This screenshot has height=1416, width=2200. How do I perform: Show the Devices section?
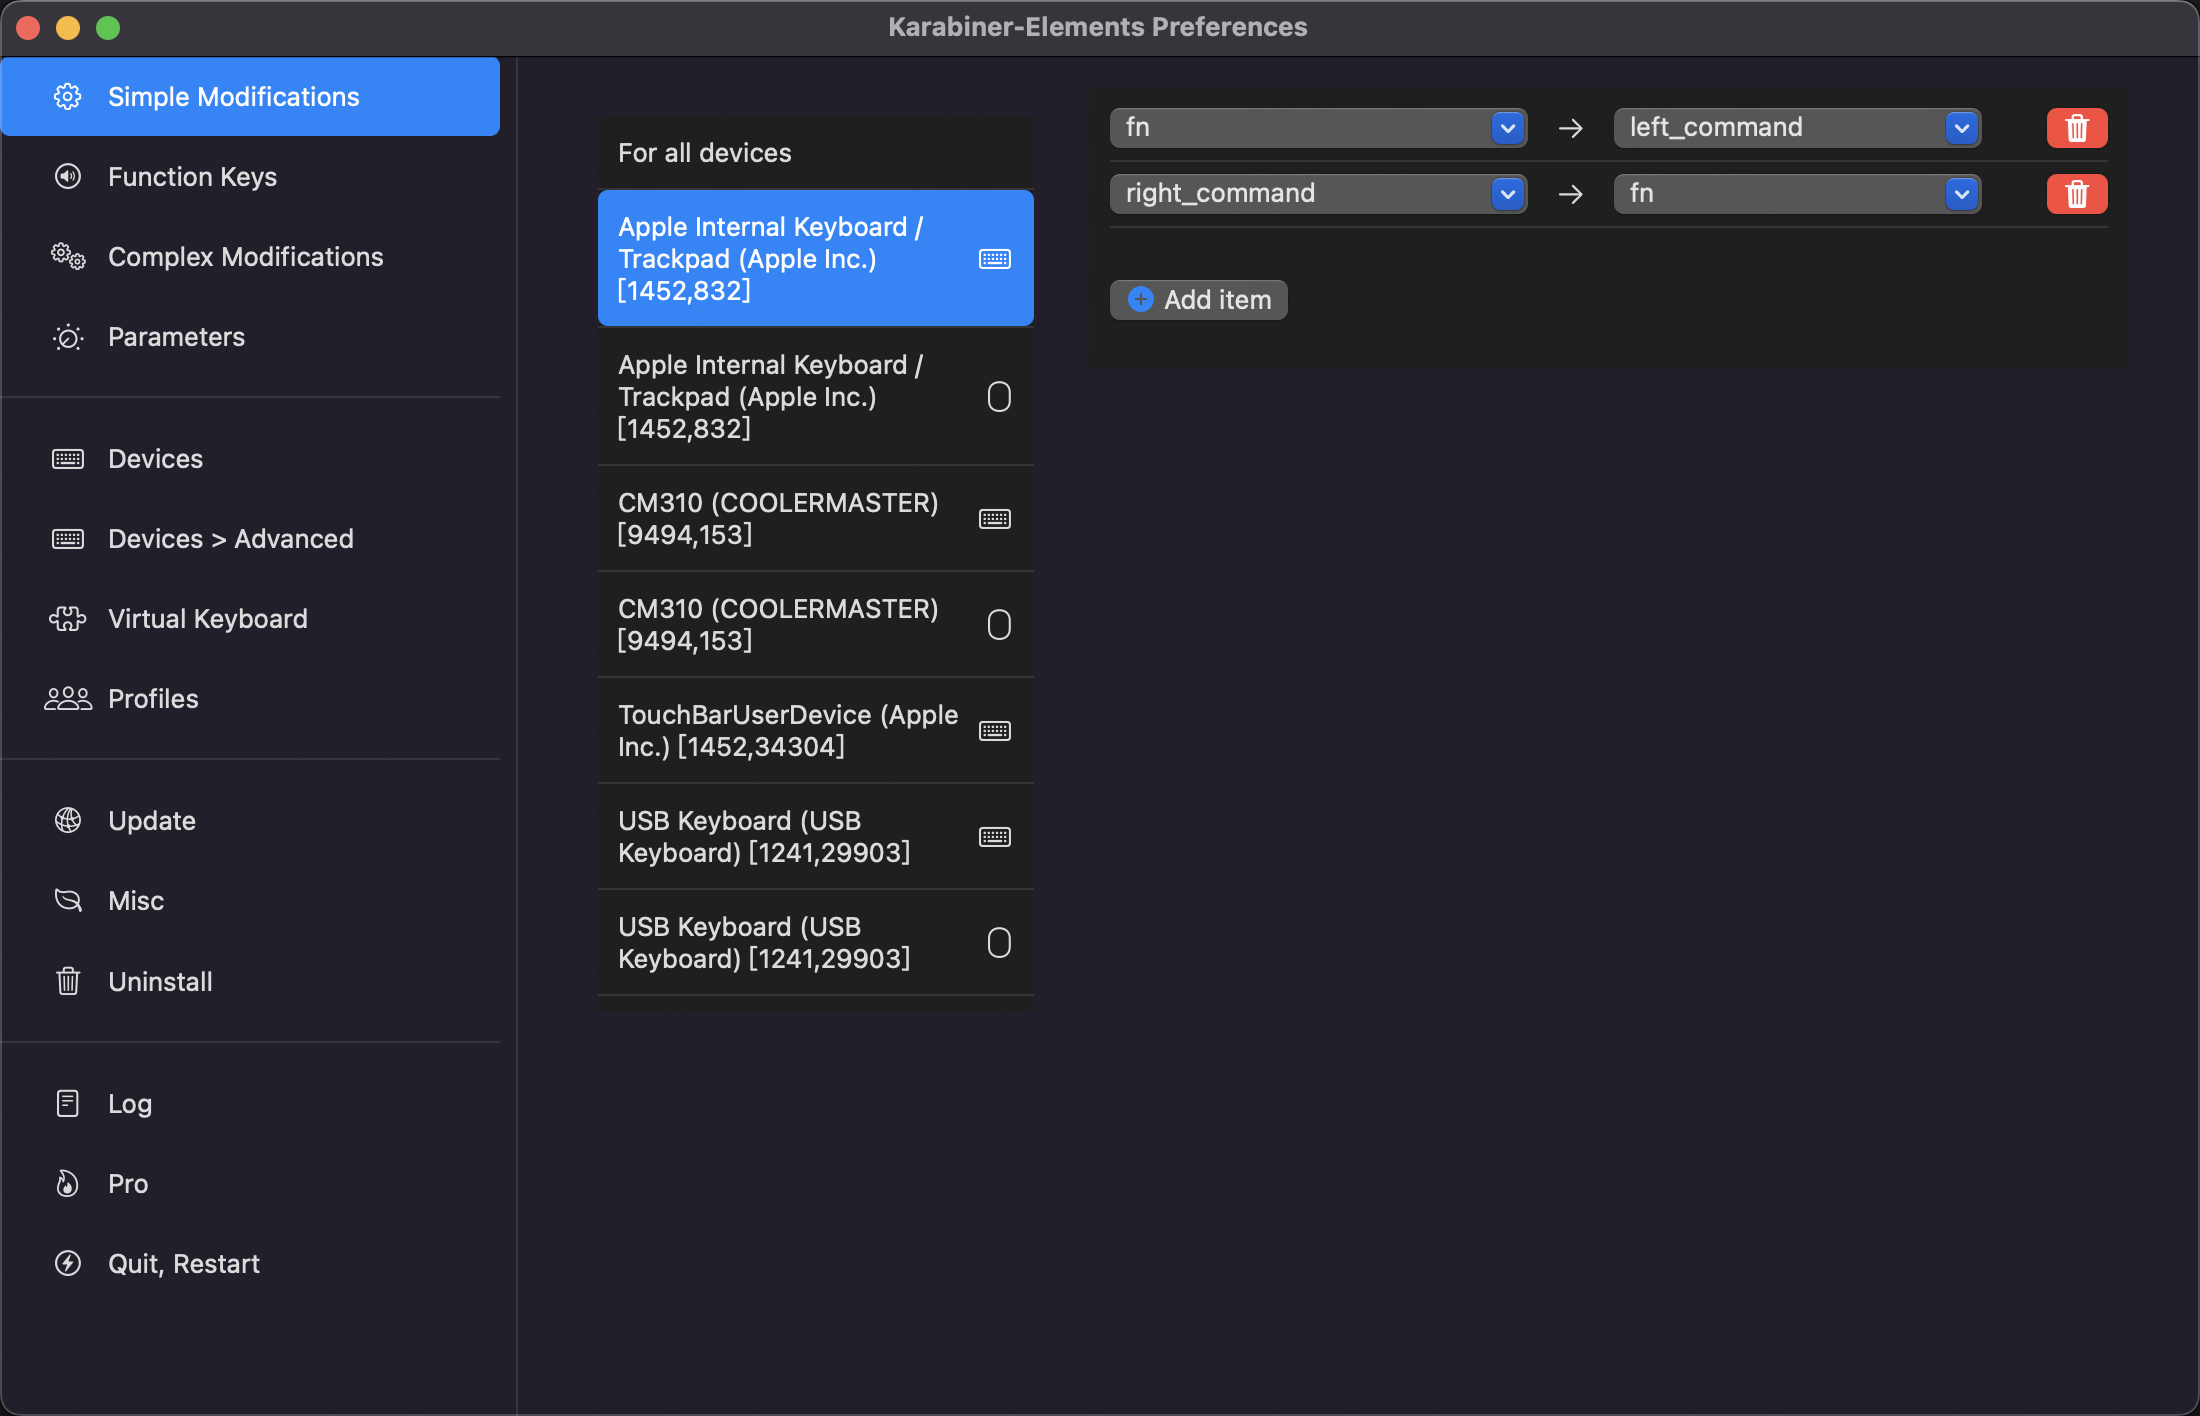tap(251, 459)
